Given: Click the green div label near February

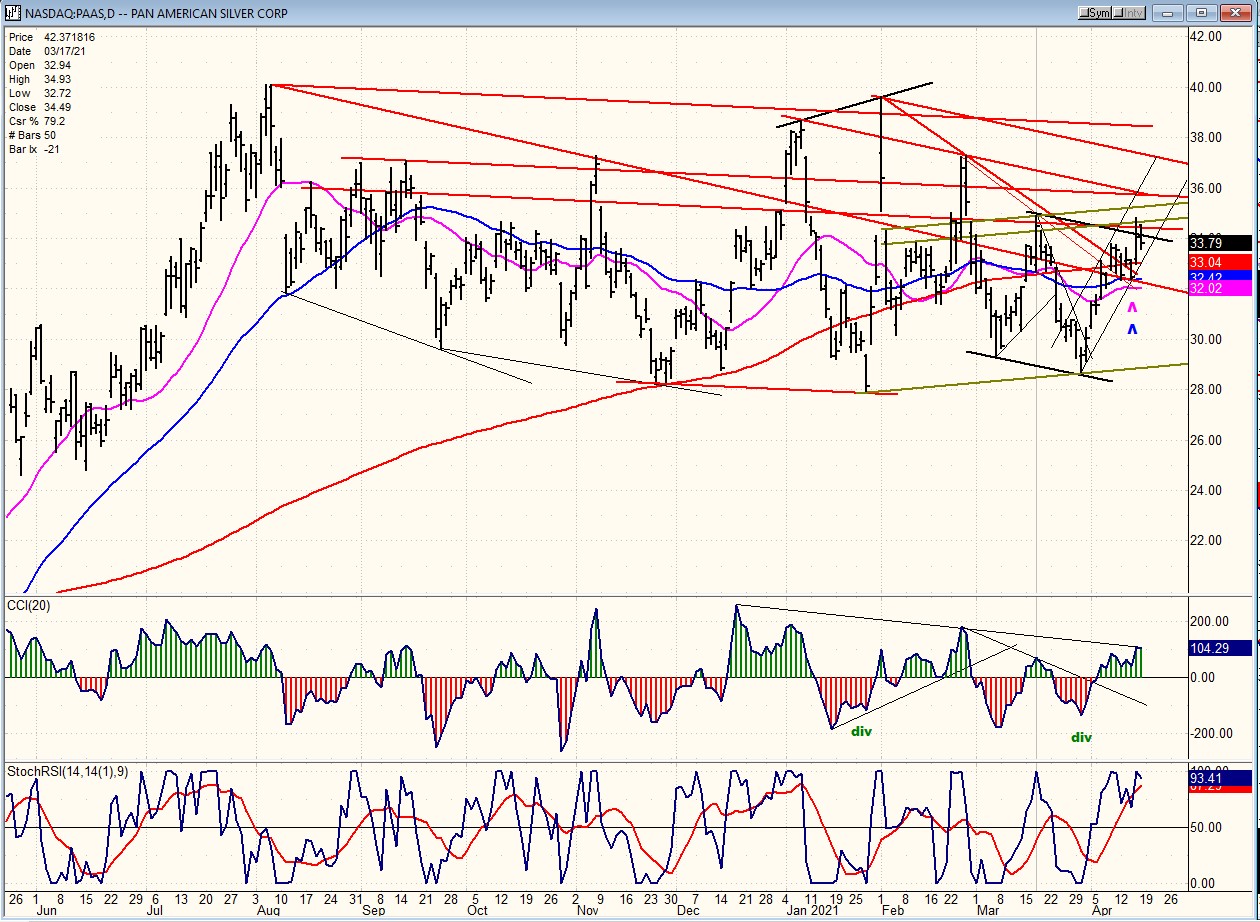Looking at the screenshot, I should [861, 731].
